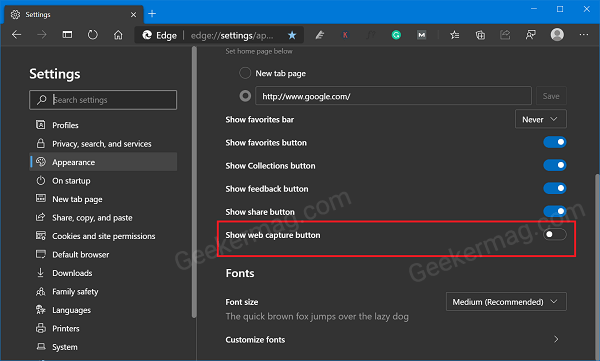Image resolution: width=600 pixels, height=361 pixels.
Task: Select Appearance in the sidebar
Action: (103, 162)
